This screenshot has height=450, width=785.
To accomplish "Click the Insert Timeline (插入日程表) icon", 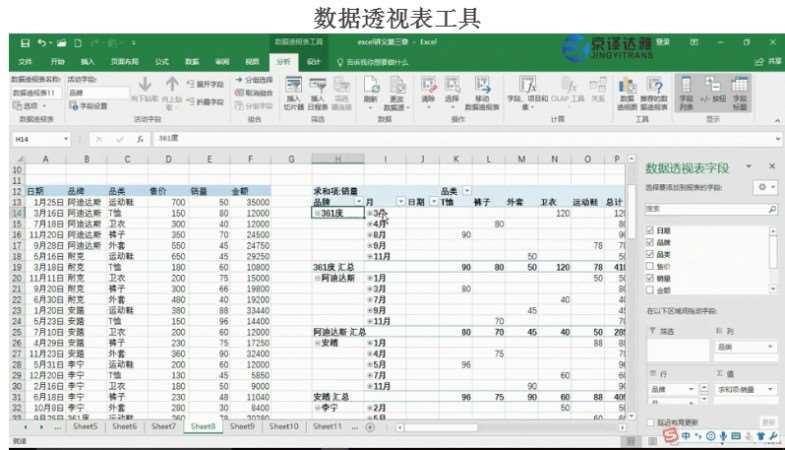I will coord(318,85).
